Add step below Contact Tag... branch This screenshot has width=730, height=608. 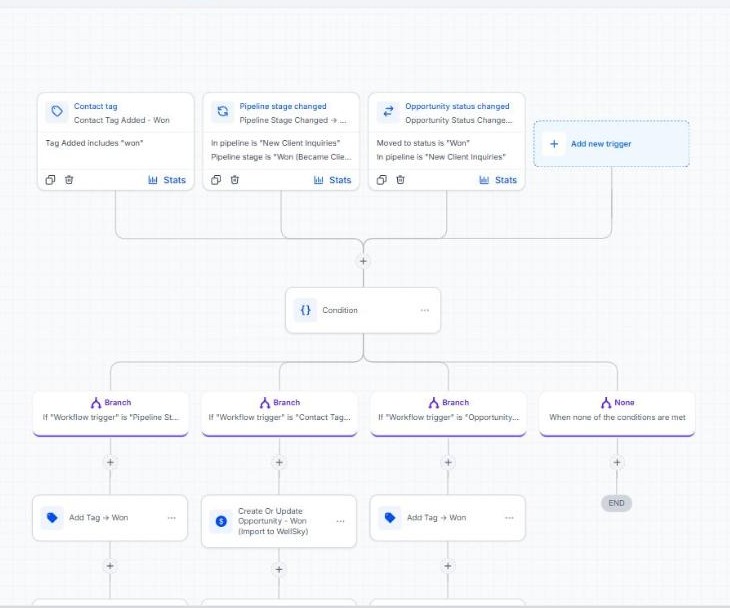click(279, 462)
